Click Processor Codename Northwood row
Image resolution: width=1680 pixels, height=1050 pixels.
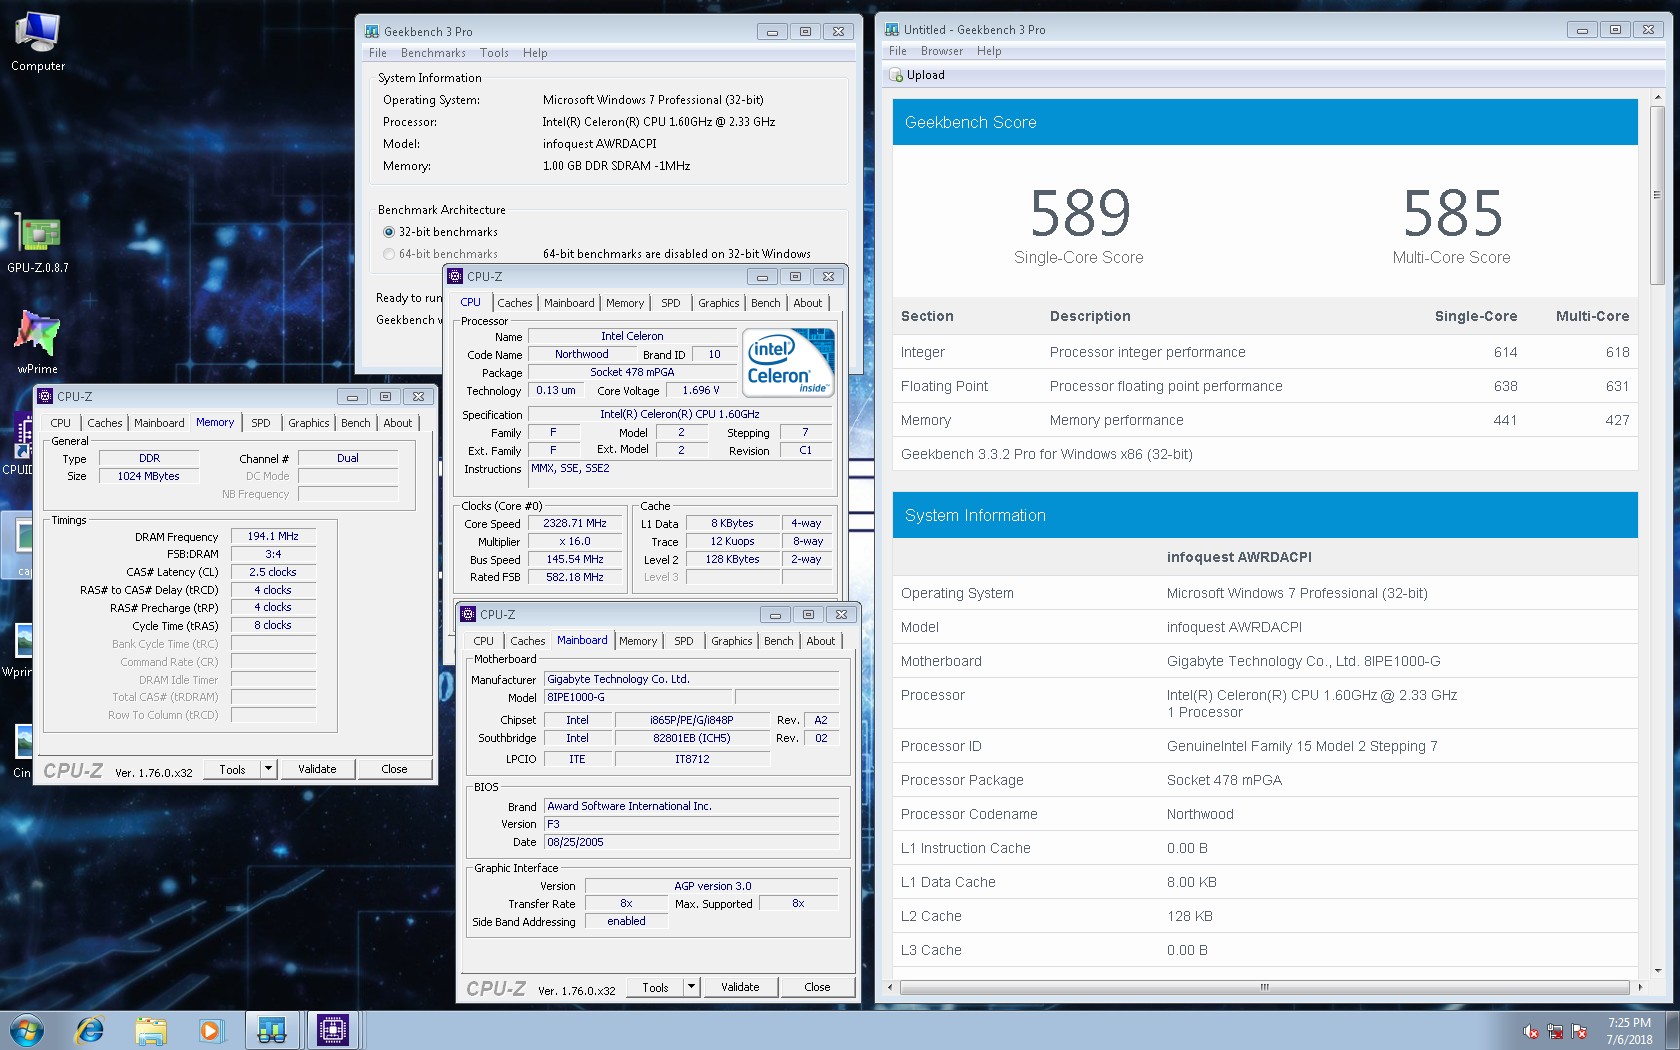tap(1265, 814)
